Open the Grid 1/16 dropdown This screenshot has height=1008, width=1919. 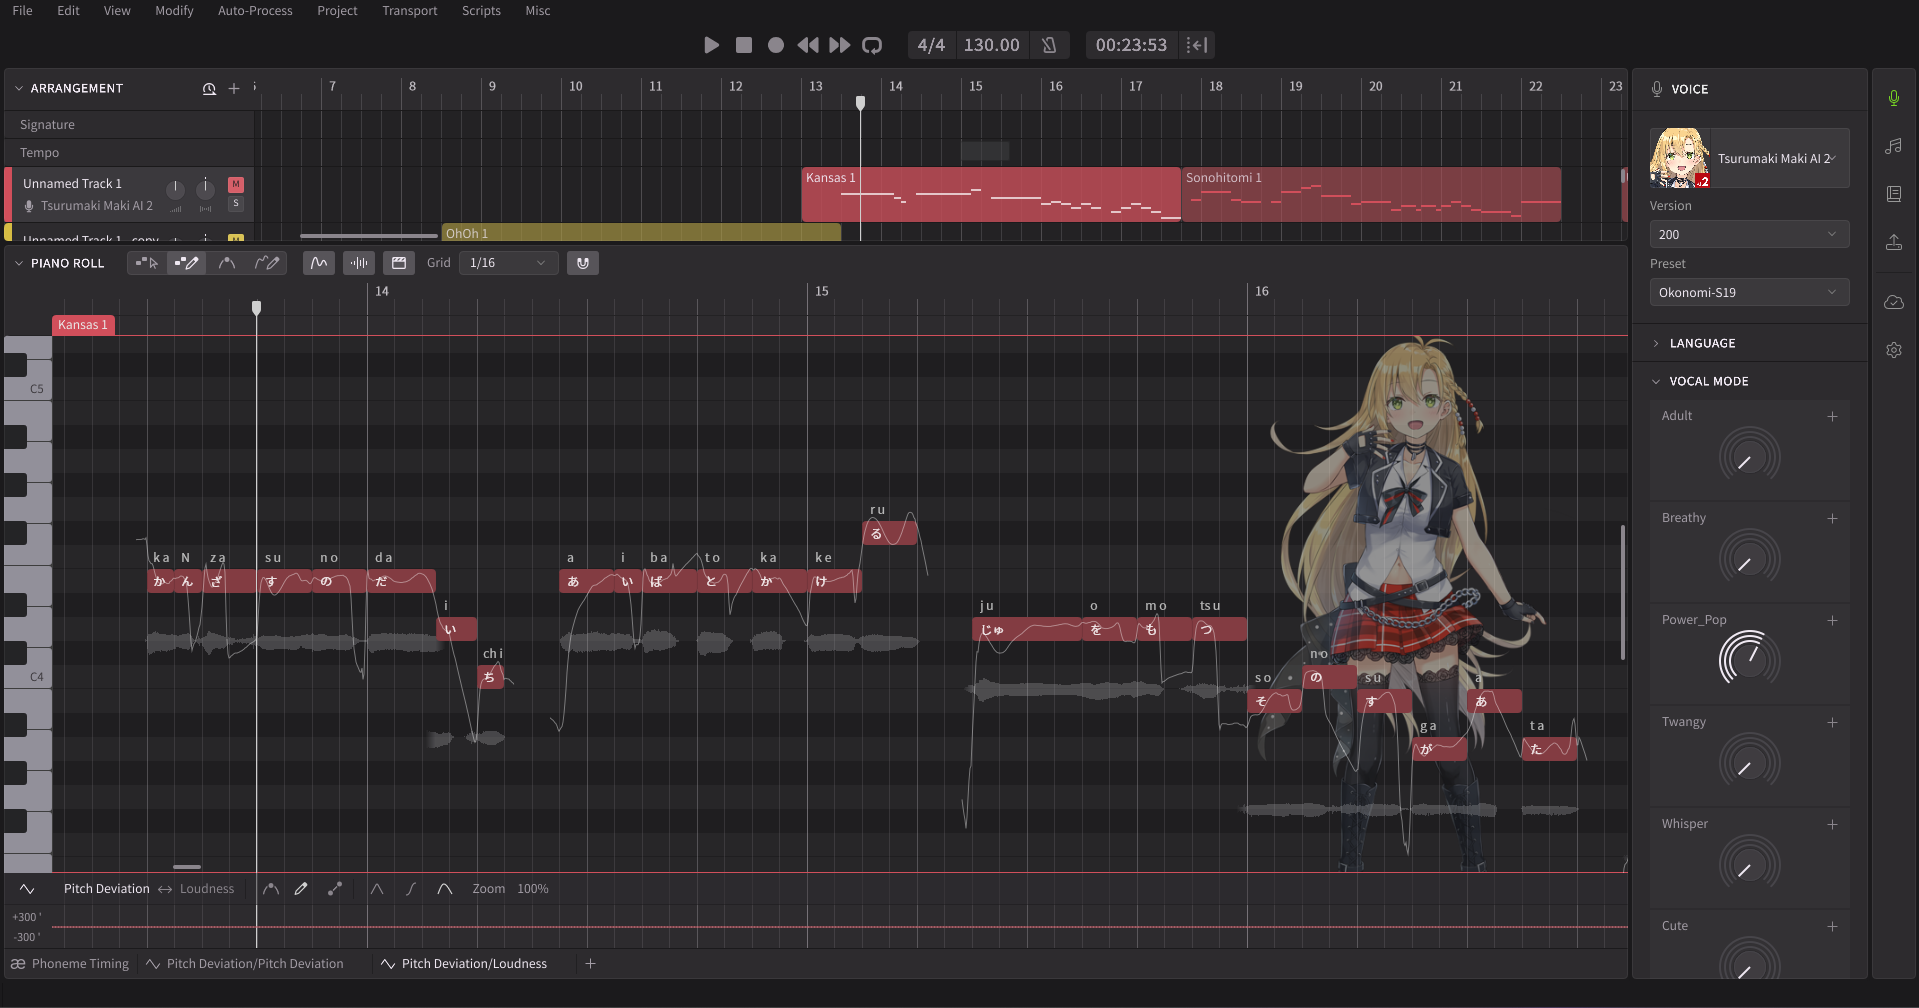pyautogui.click(x=508, y=263)
